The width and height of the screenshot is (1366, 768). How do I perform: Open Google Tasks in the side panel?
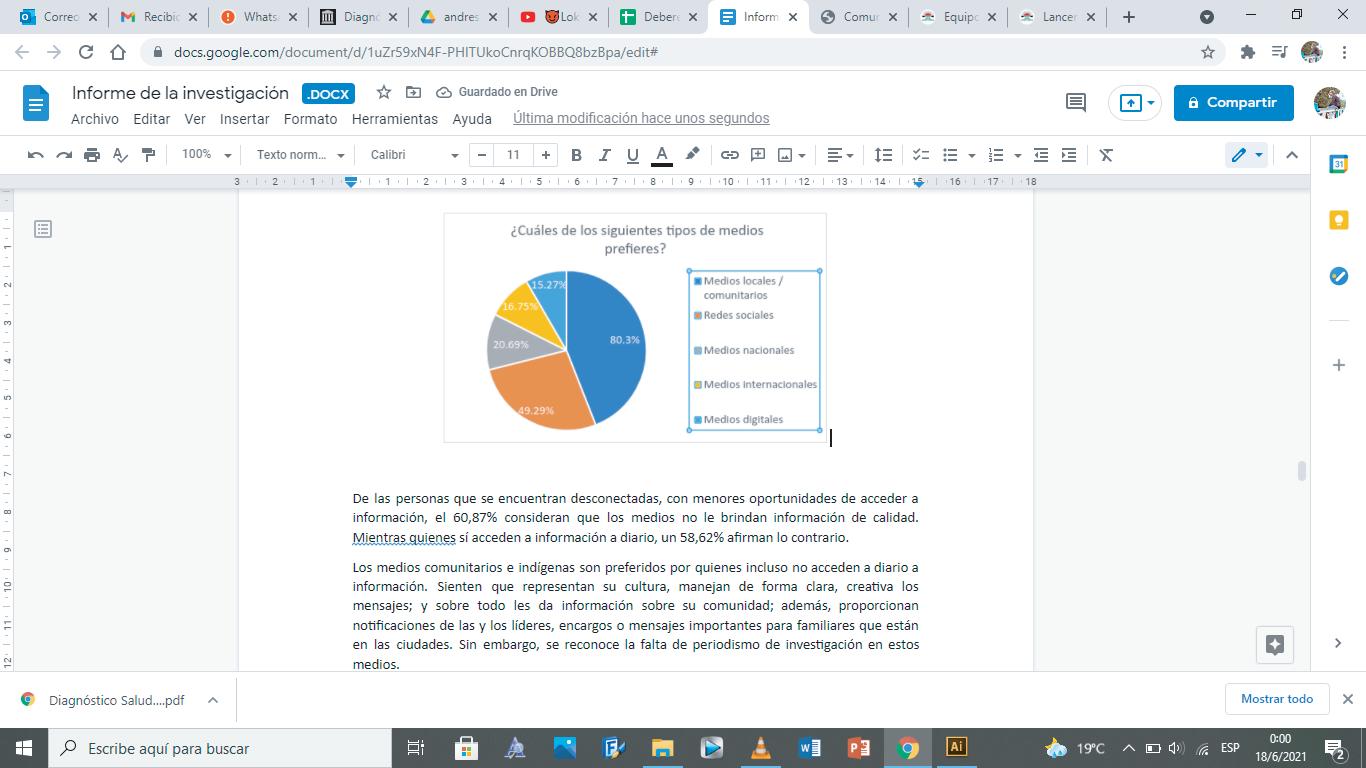click(1339, 276)
